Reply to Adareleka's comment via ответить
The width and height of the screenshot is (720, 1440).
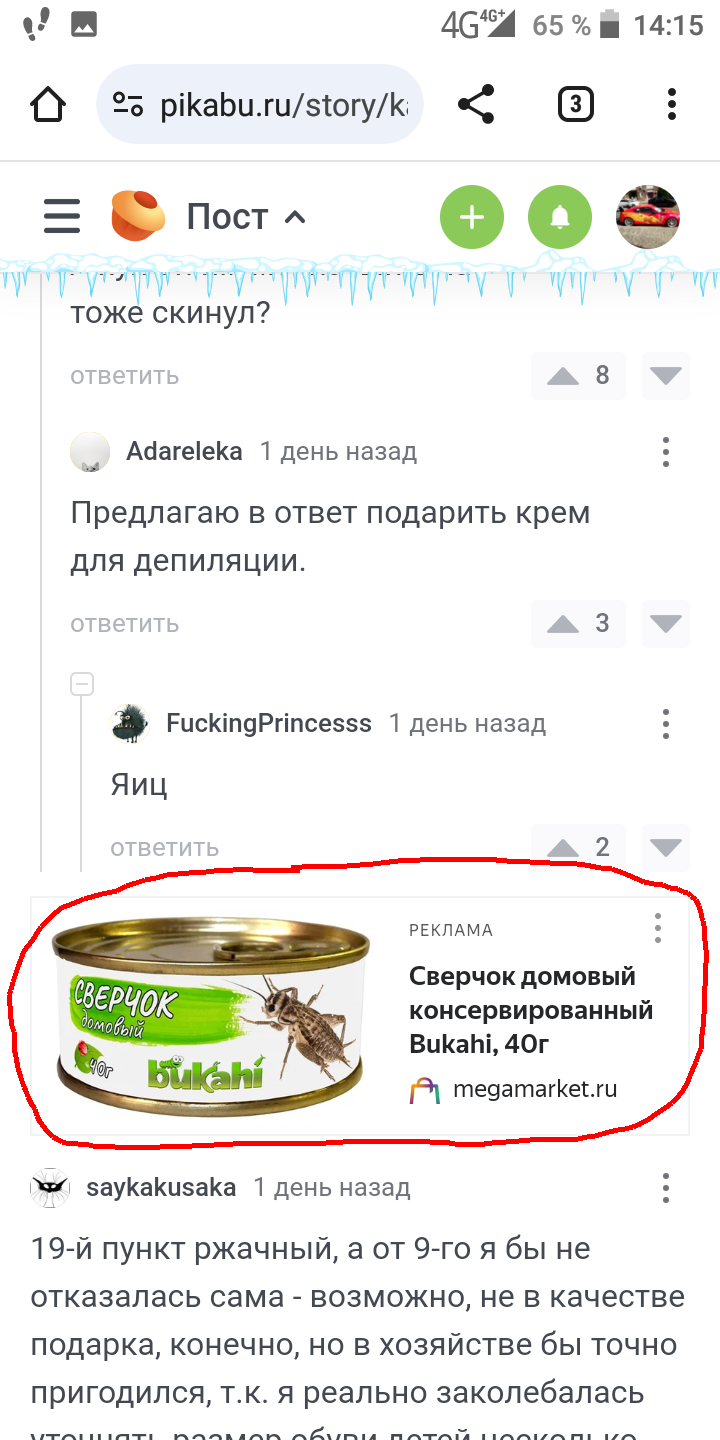click(x=124, y=624)
